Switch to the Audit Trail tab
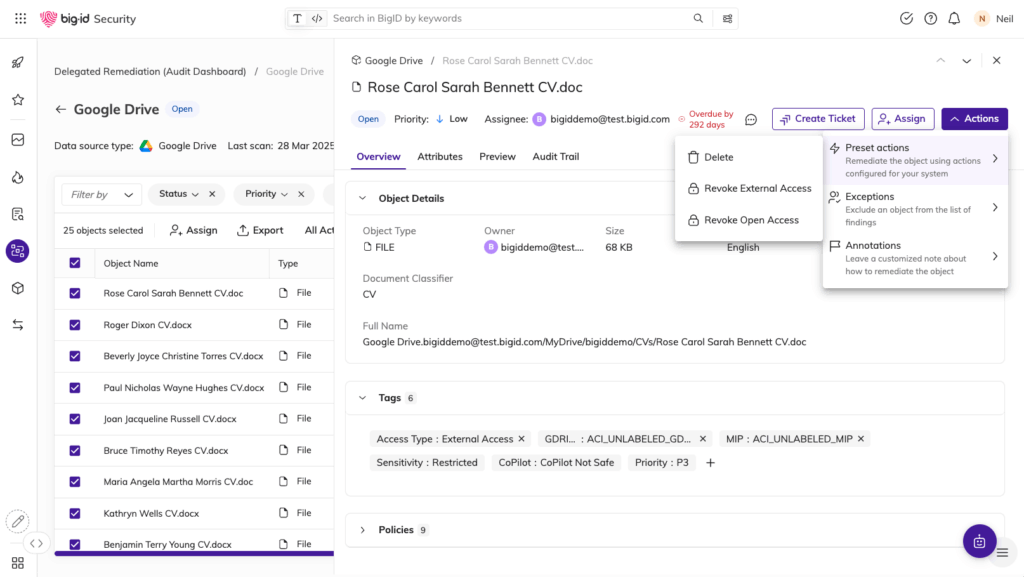 coord(556,157)
